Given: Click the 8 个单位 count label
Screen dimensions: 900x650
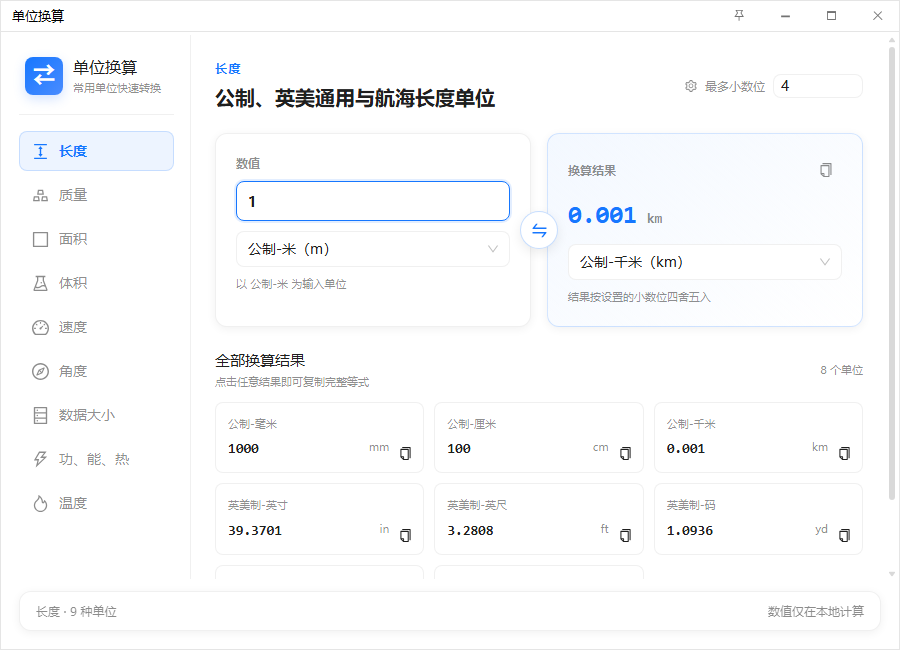Looking at the screenshot, I should click(841, 370).
